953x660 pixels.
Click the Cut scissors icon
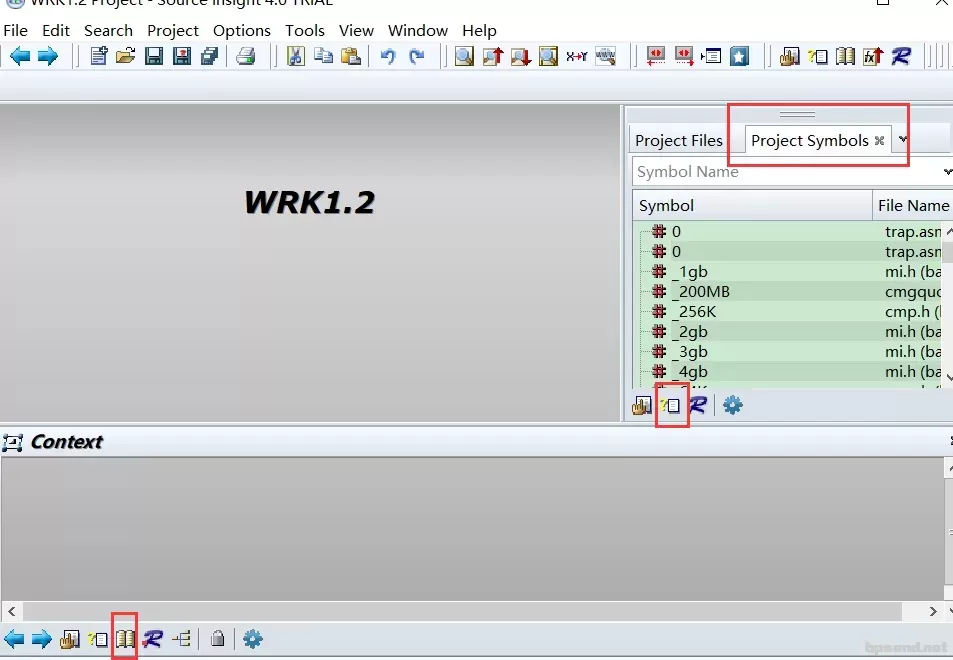point(295,57)
